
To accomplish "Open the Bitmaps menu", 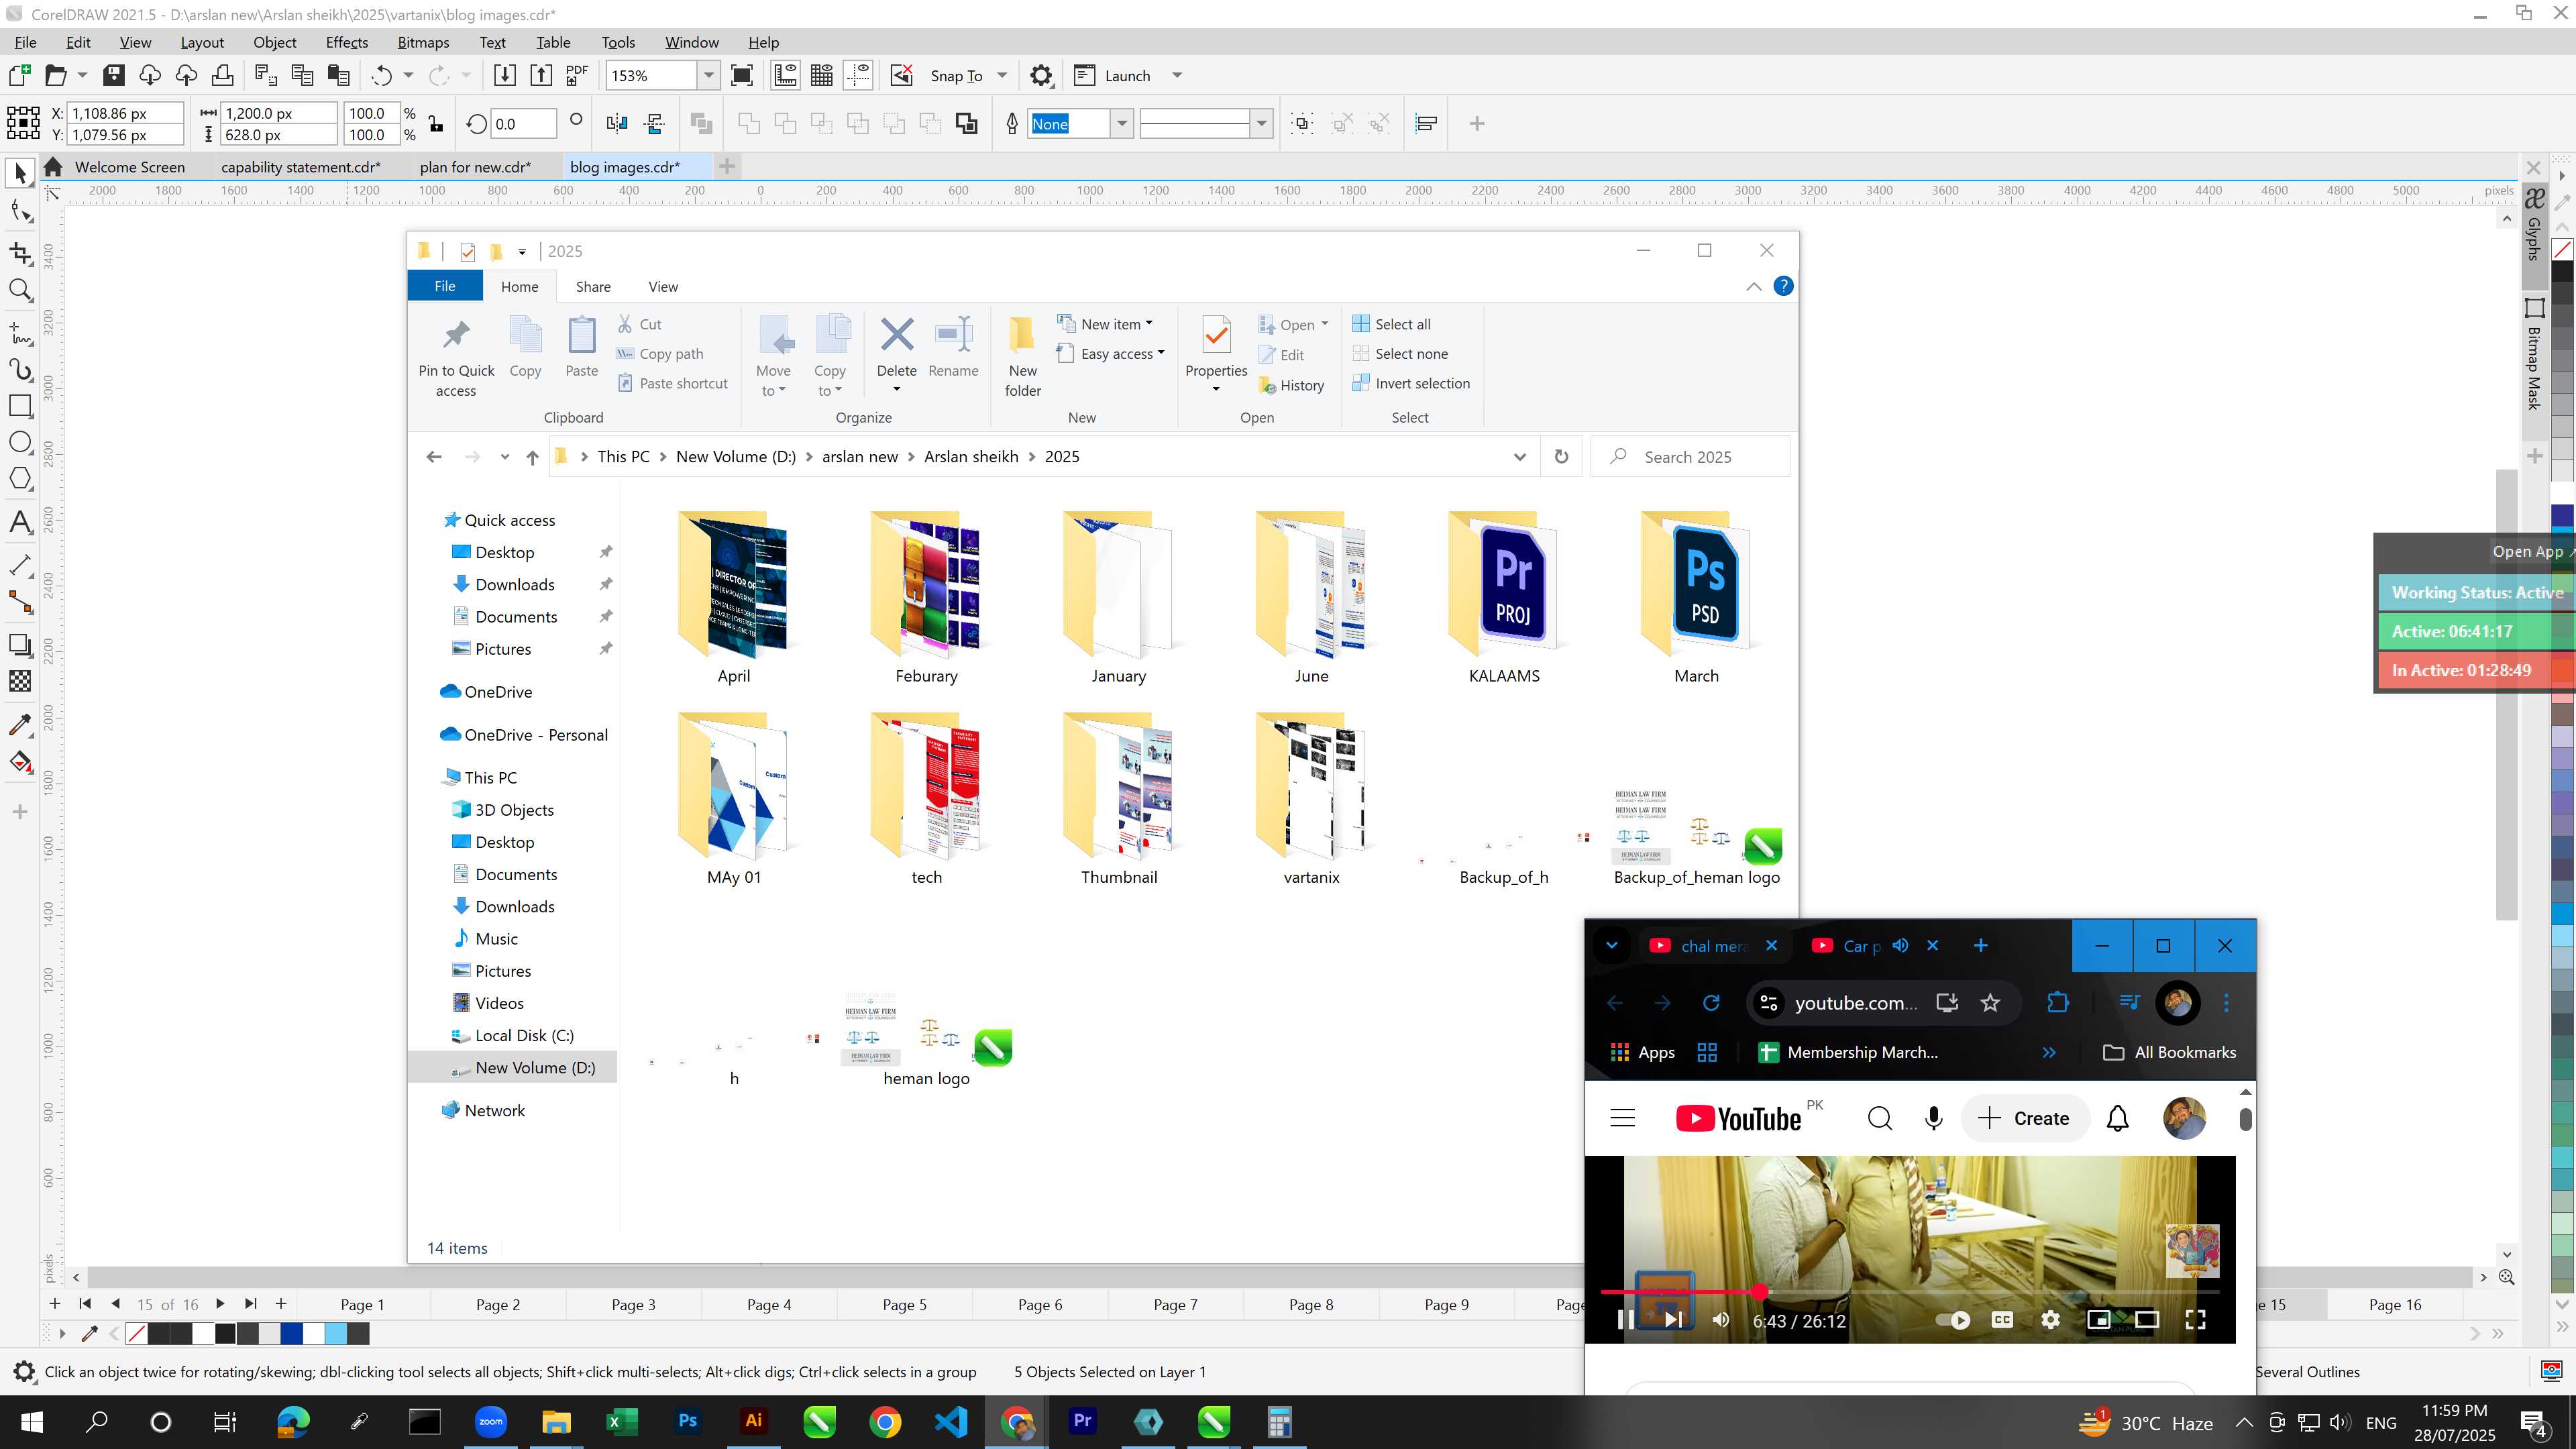I will pos(423,42).
